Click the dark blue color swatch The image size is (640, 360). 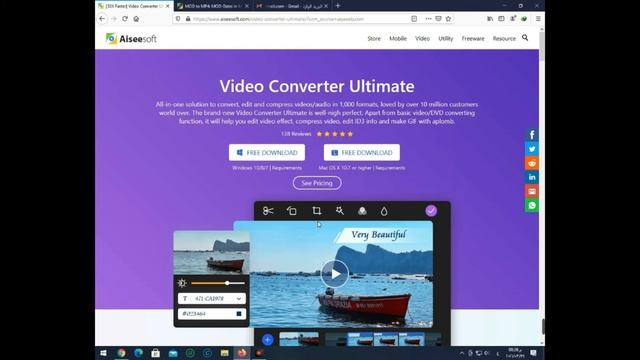(239, 313)
